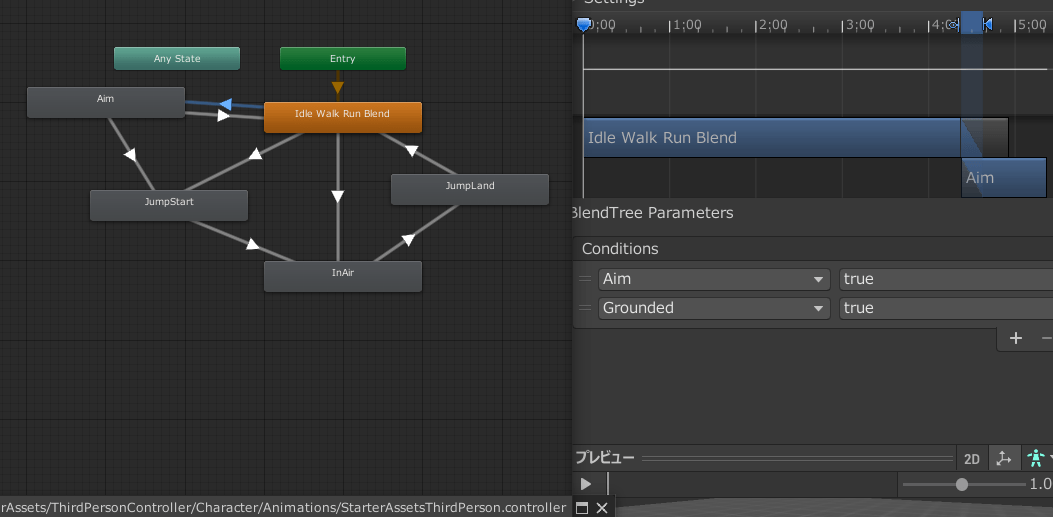Select the InAir state node

click(342, 277)
